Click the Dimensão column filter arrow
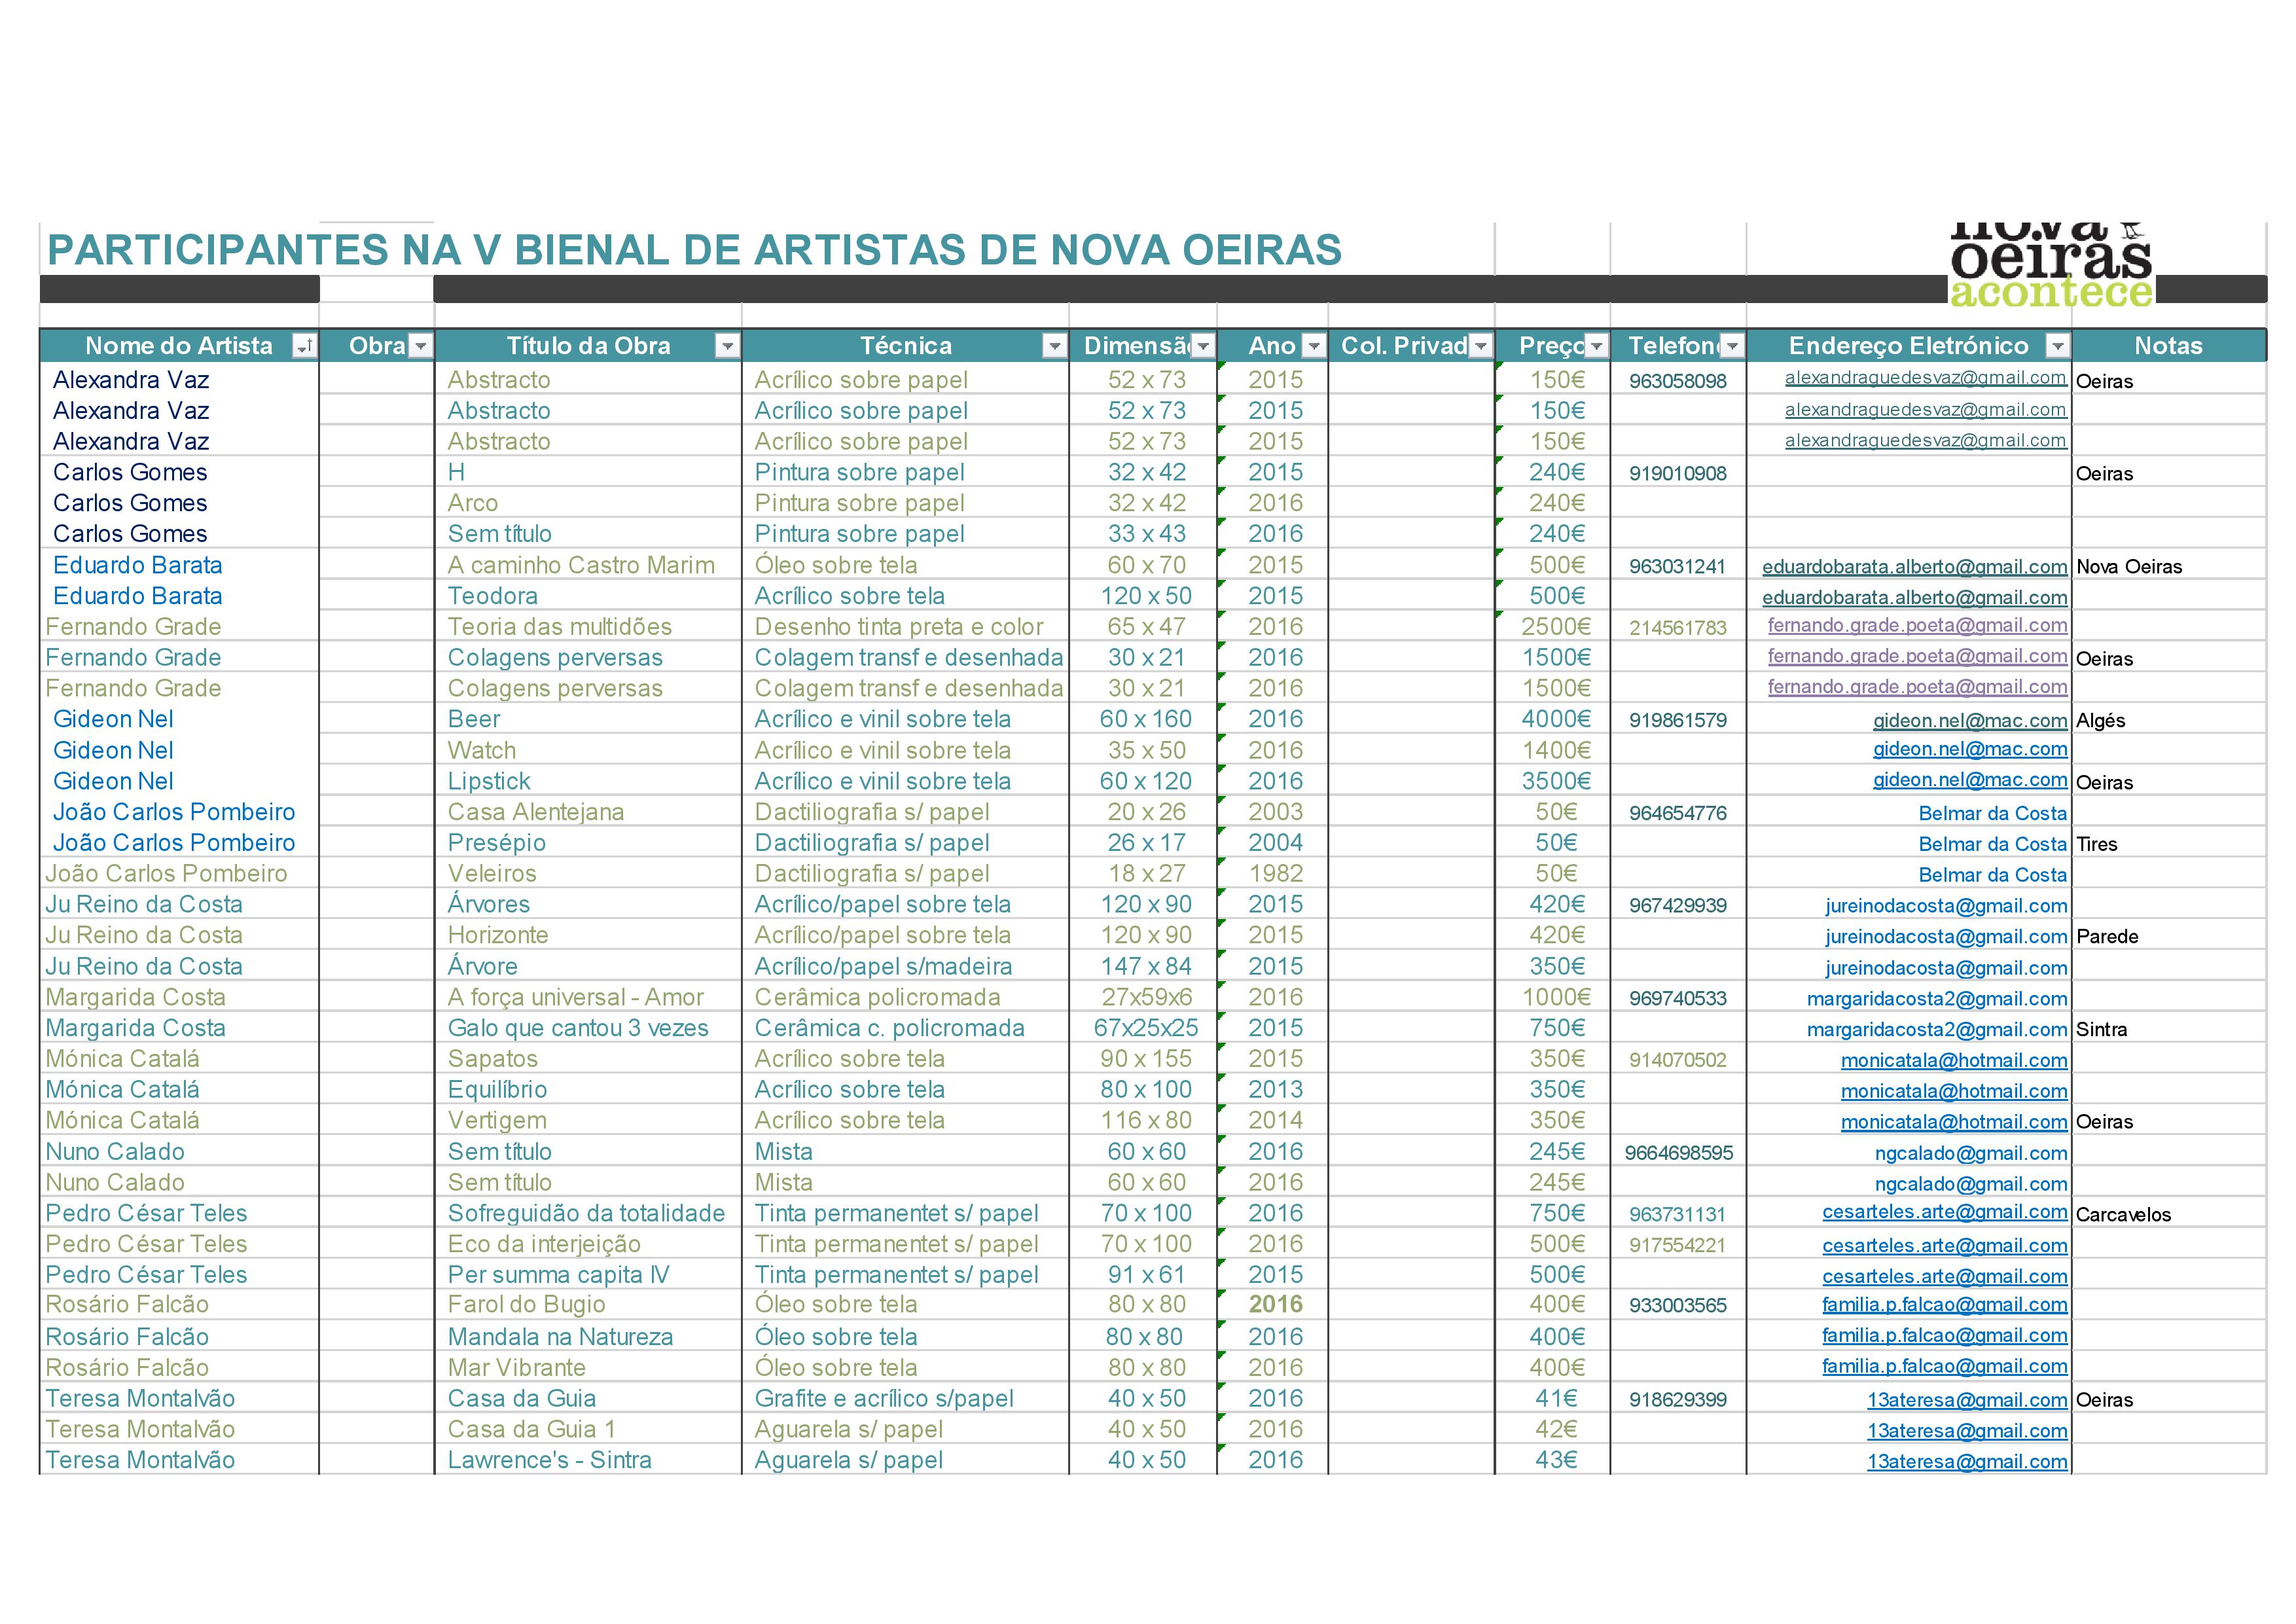 pos(1203,346)
